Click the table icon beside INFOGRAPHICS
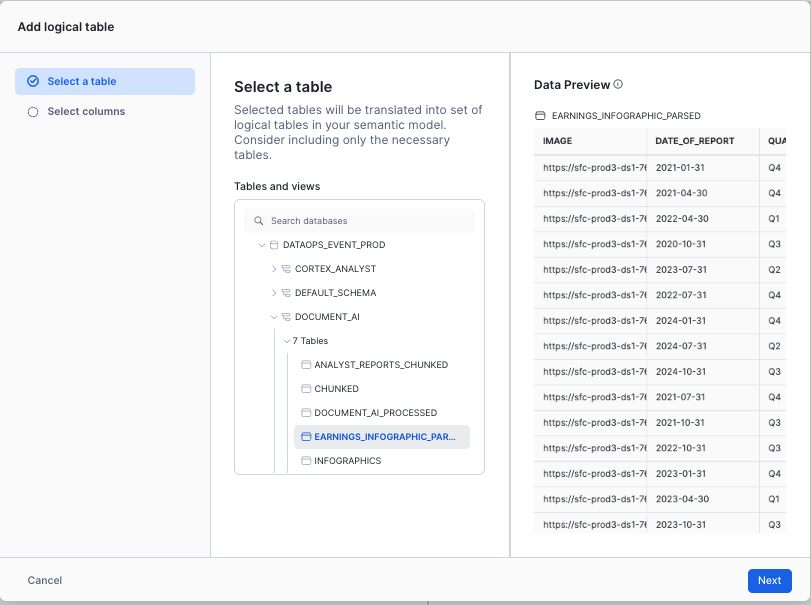 [306, 461]
